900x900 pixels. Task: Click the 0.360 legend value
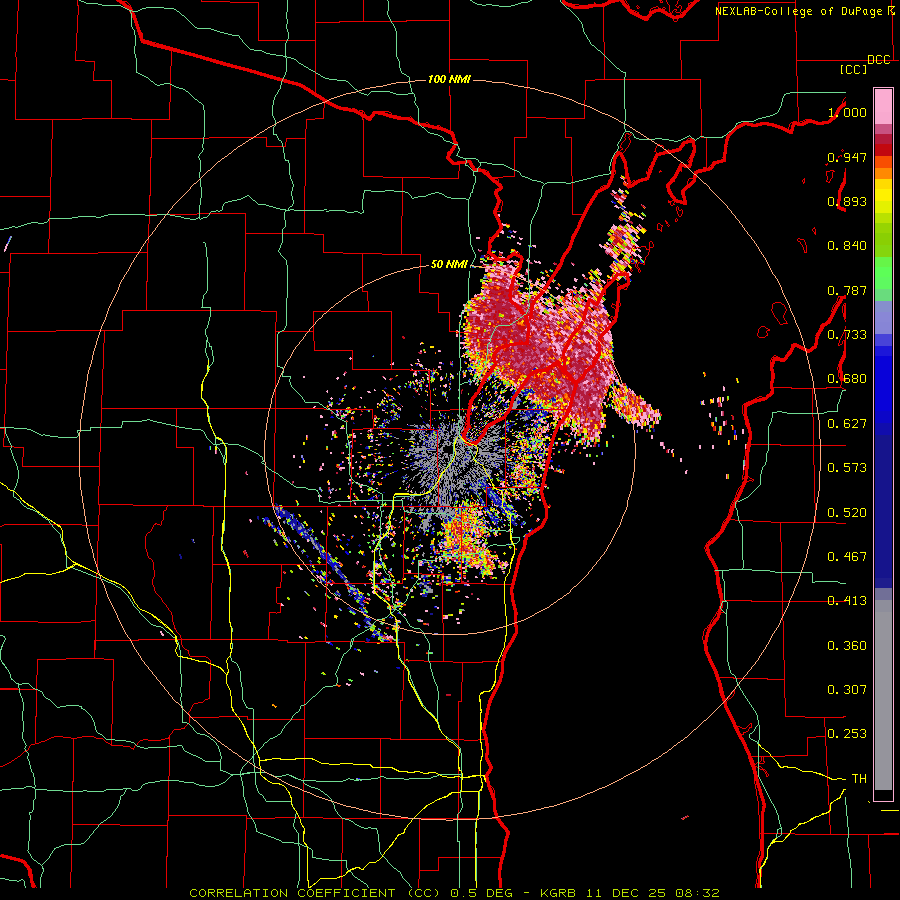pos(847,646)
